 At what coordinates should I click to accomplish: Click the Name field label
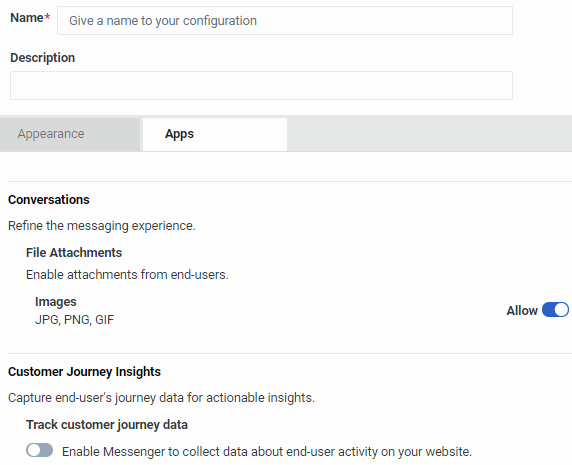27,18
